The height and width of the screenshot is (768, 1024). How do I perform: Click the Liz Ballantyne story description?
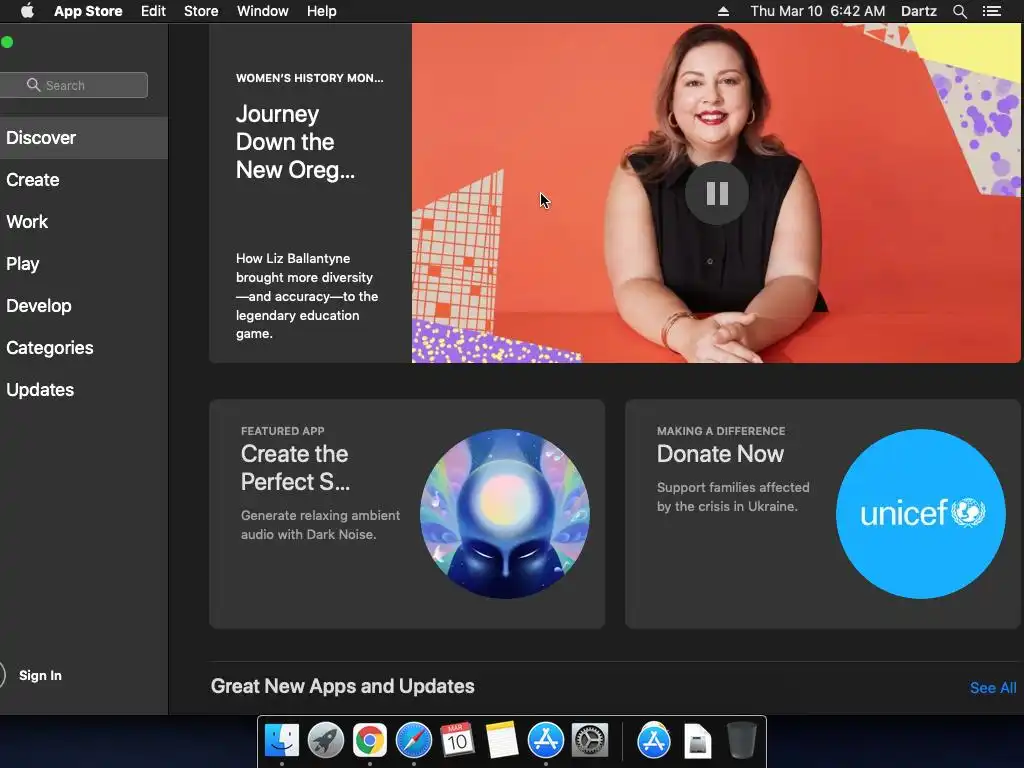tap(307, 296)
